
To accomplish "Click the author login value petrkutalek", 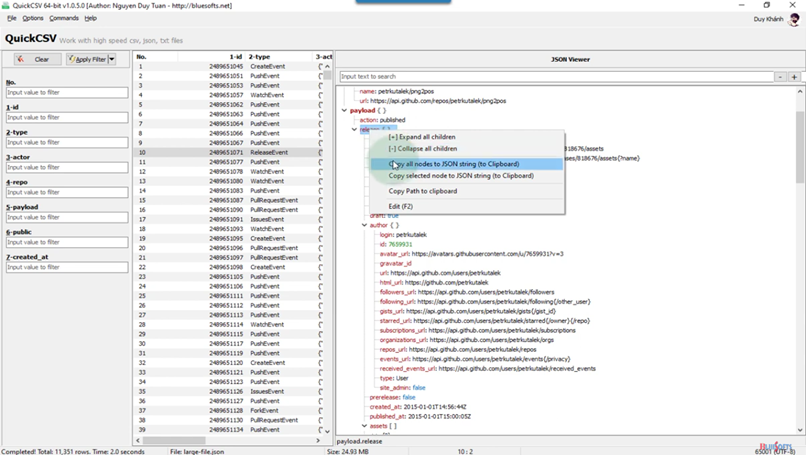I will coord(411,235).
